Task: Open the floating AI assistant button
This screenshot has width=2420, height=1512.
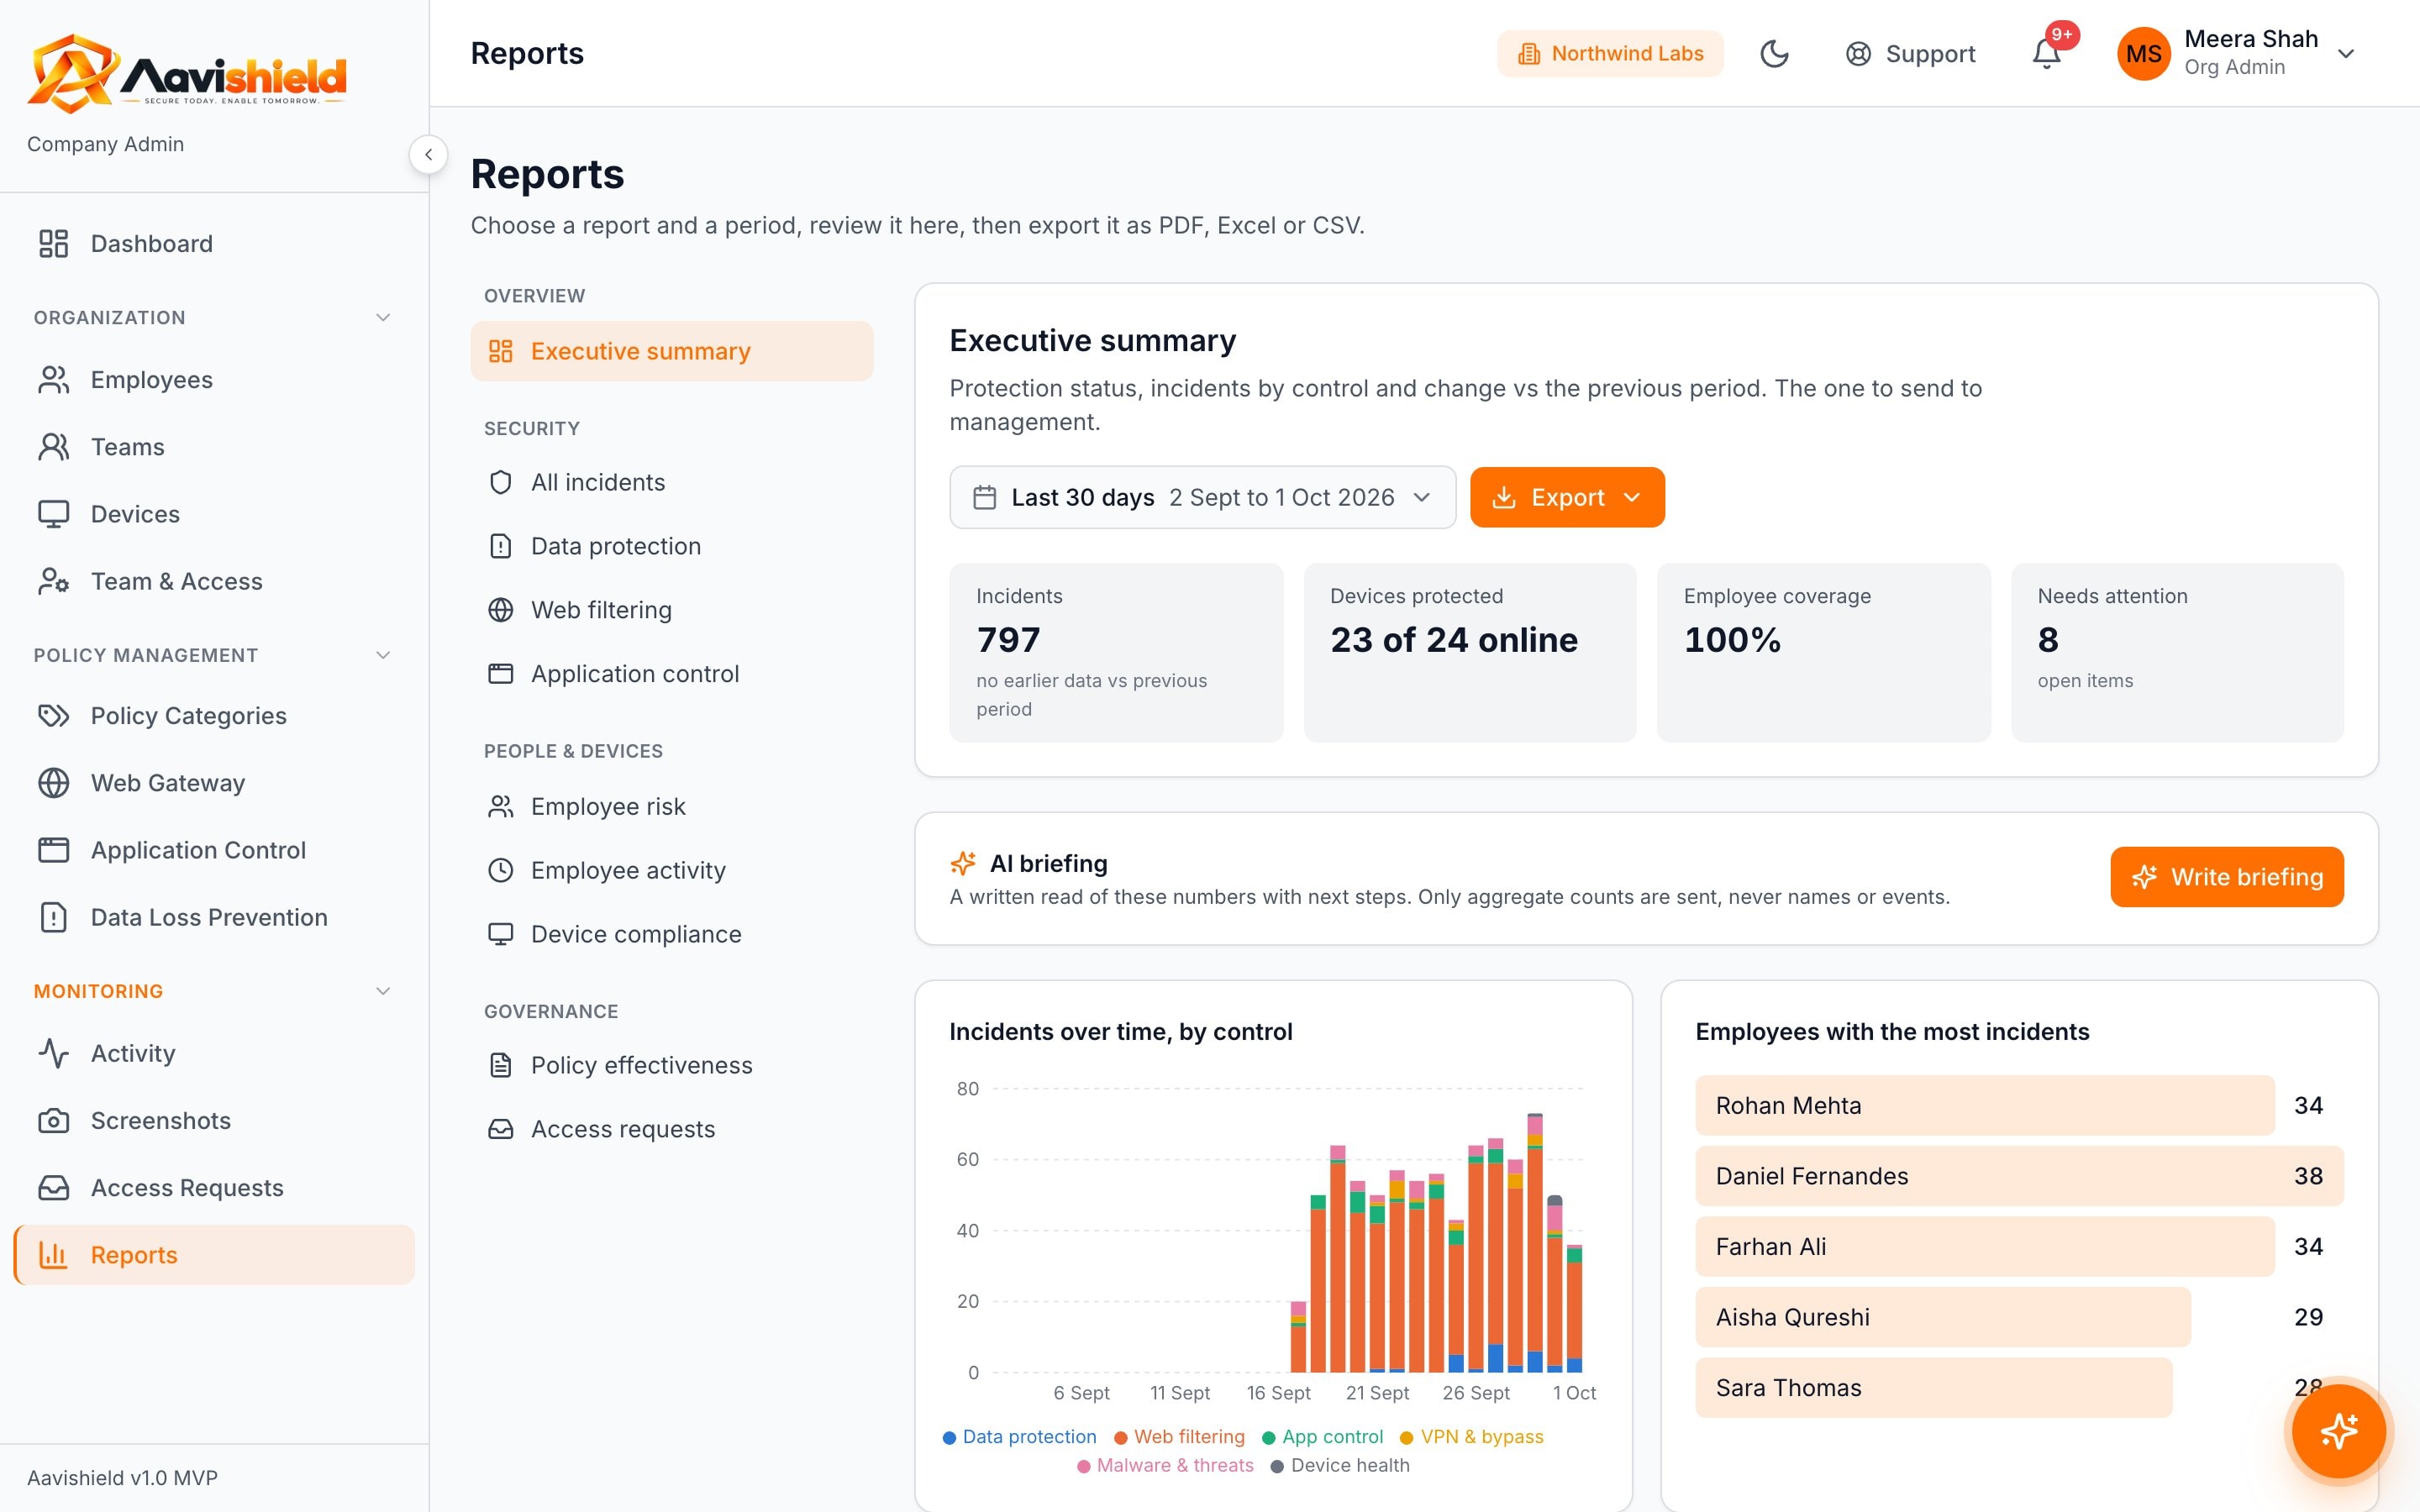Action: tap(2339, 1431)
